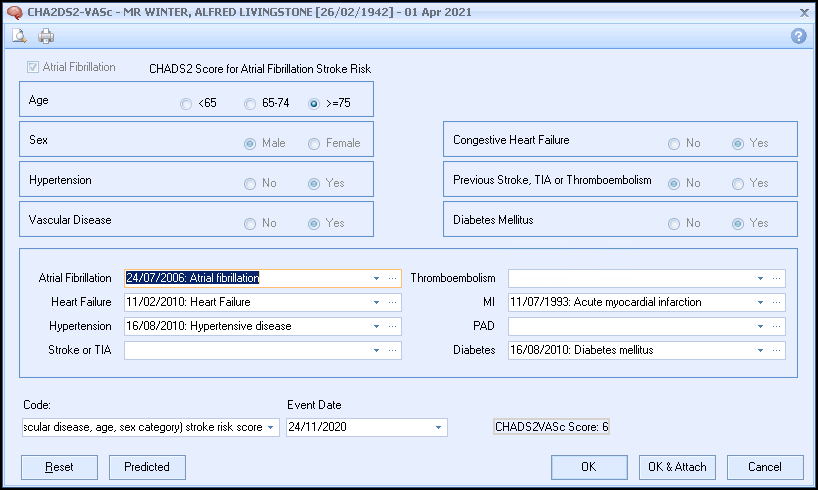The width and height of the screenshot is (818, 490).
Task: Select the 65-74 age radio button
Action: tap(250, 104)
